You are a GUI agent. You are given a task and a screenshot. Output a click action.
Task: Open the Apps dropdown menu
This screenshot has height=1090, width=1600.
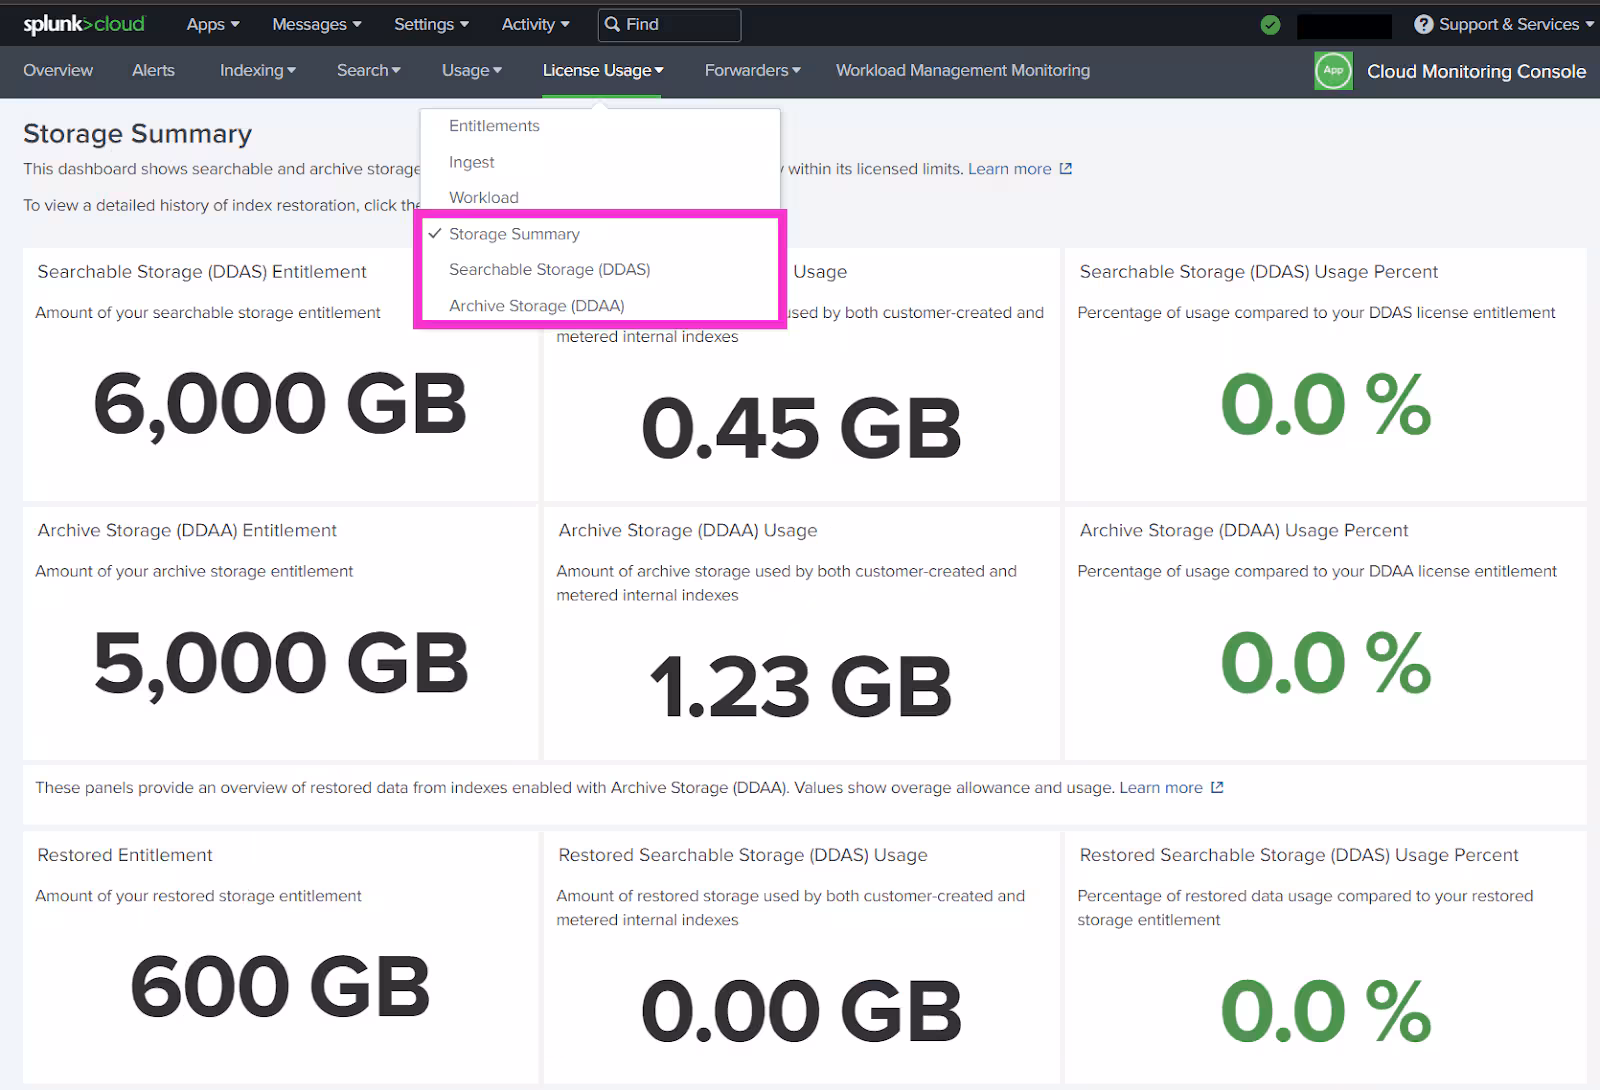212,25
